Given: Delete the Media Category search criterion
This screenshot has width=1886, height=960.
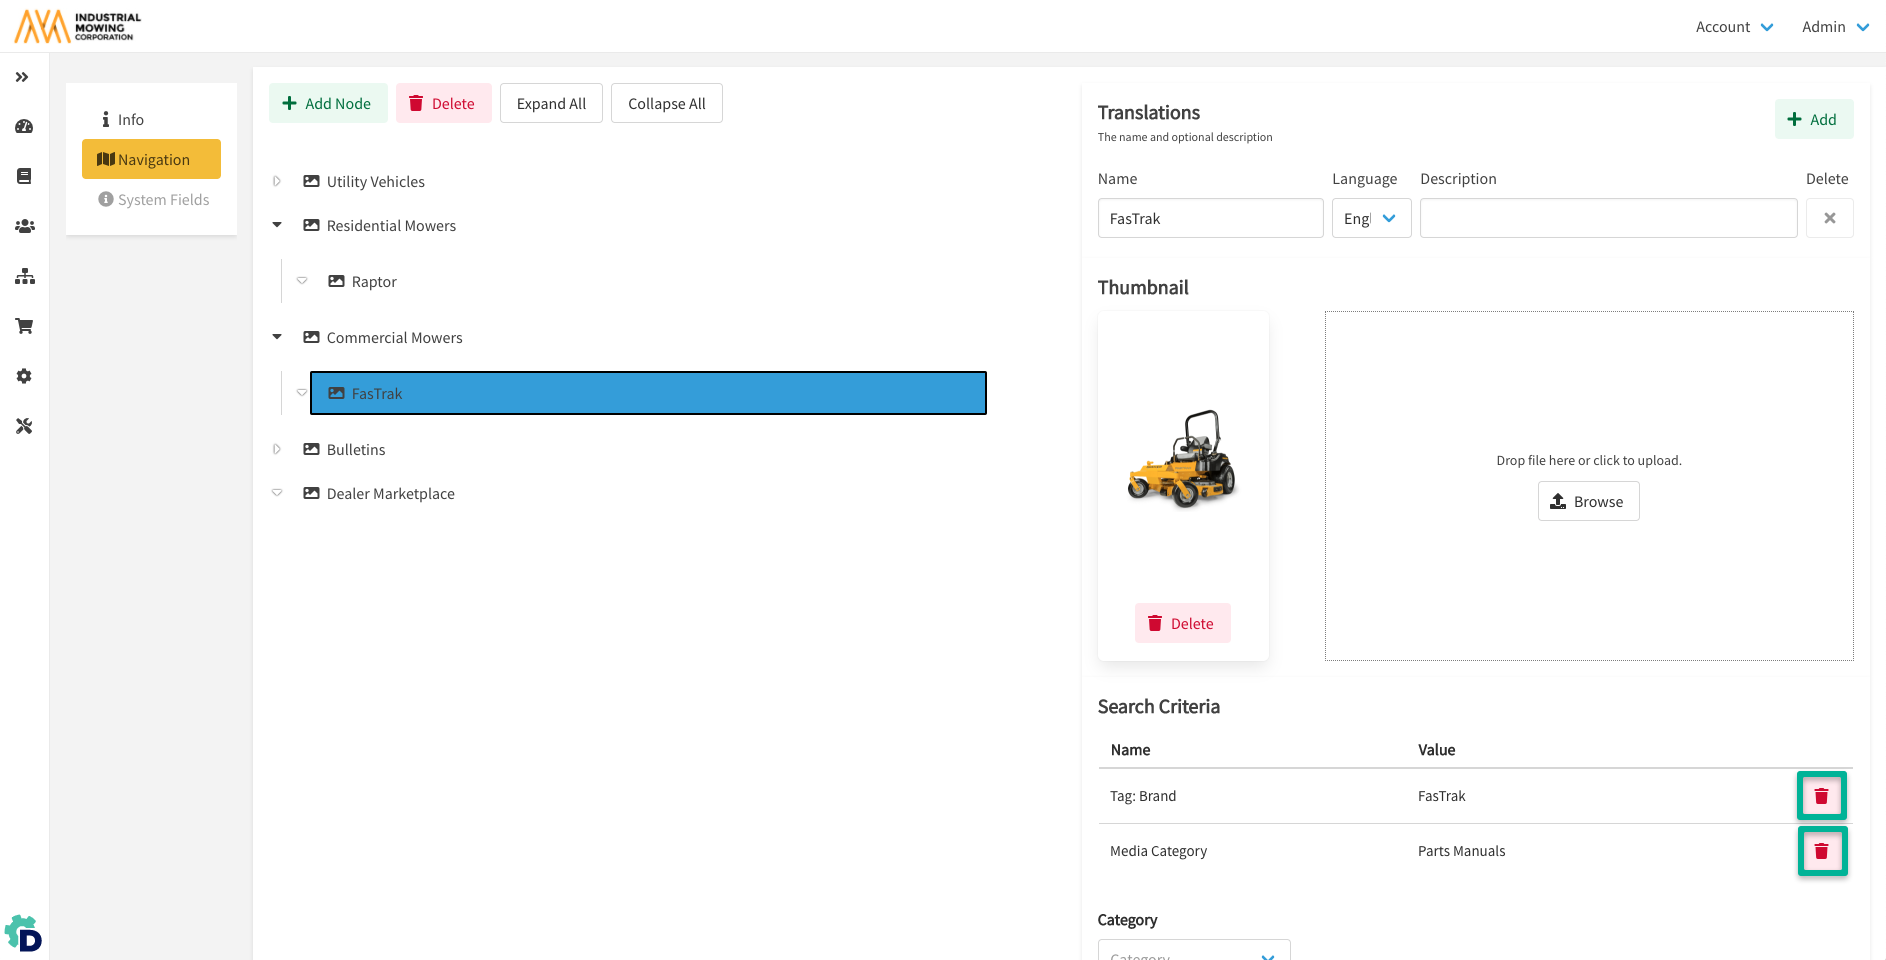Looking at the screenshot, I should [x=1821, y=851].
